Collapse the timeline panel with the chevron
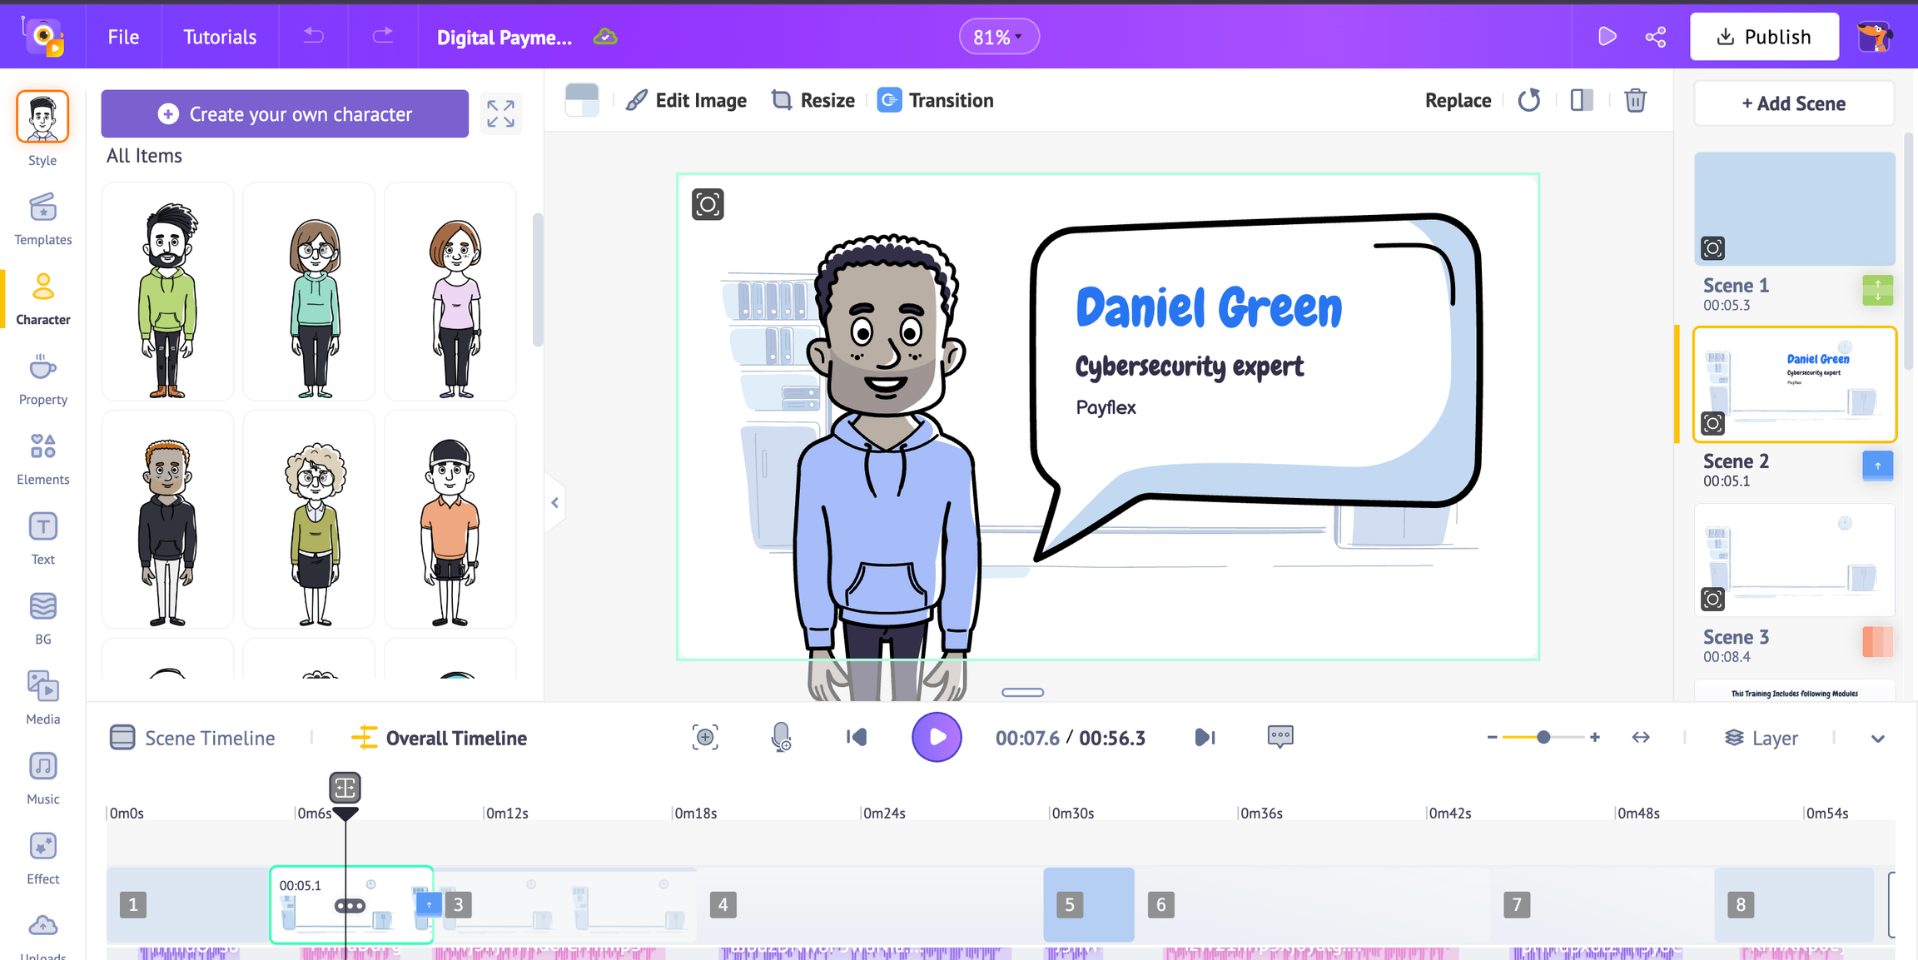 [x=1878, y=739]
